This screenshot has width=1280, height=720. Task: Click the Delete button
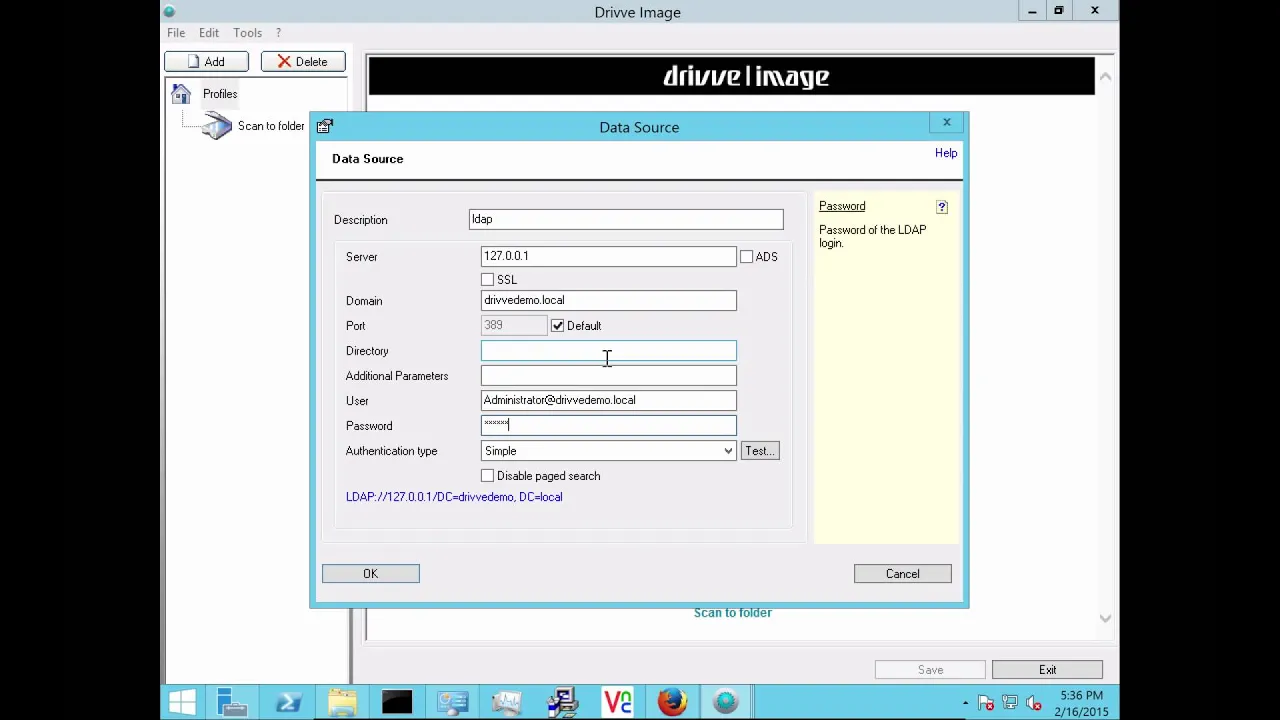tap(303, 62)
